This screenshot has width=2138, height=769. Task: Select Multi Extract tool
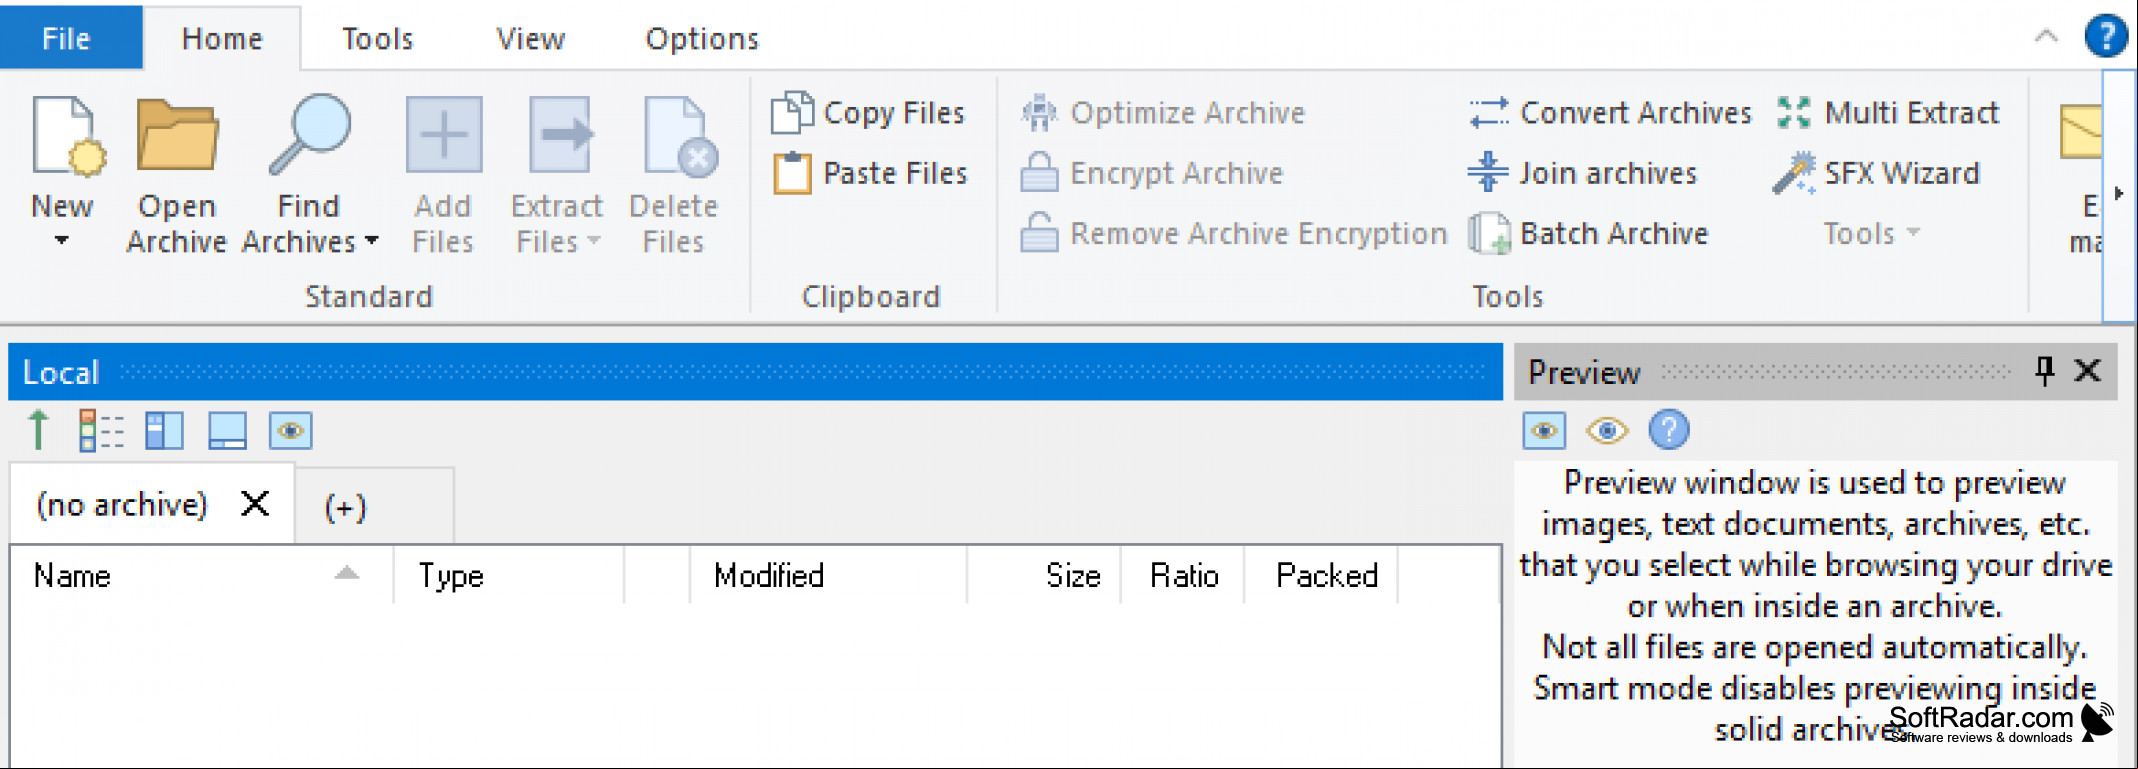coord(1888,113)
